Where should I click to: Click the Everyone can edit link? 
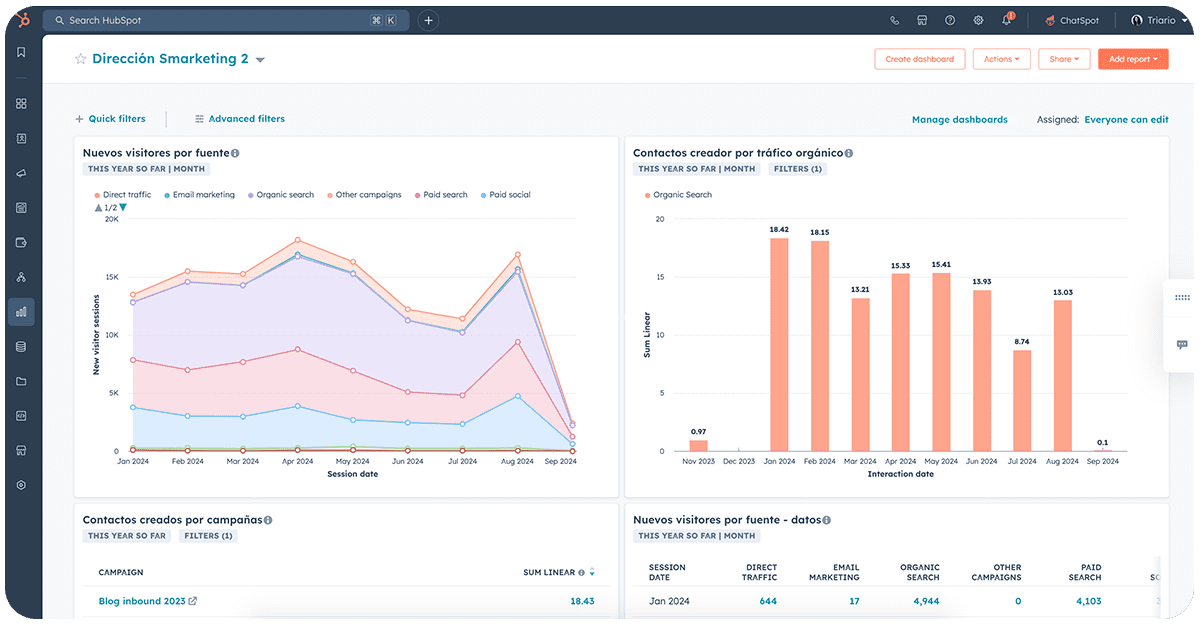tap(1126, 120)
